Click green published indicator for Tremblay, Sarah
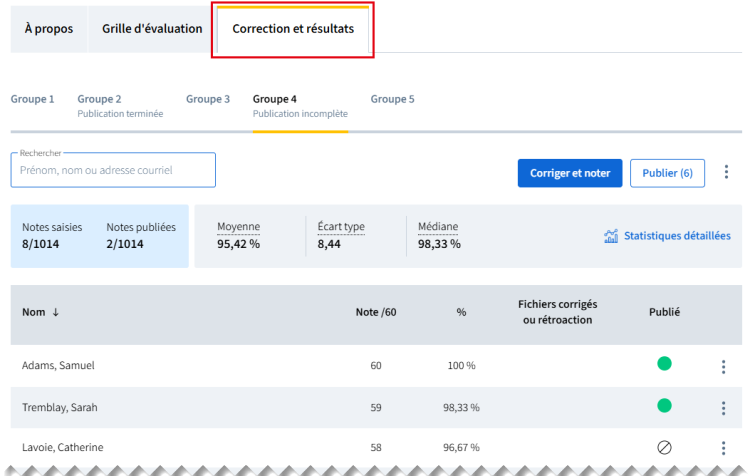Viewport: 750px width, 476px height. pos(664,406)
